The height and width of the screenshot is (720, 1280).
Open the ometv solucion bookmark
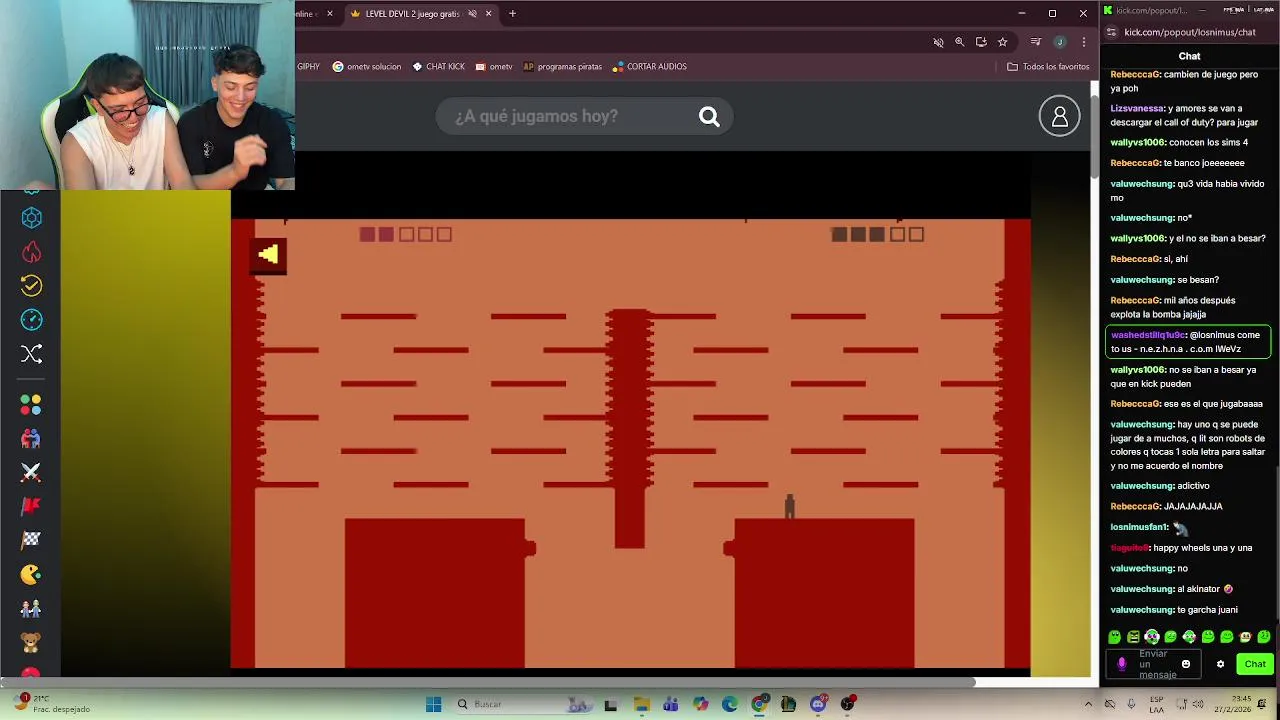(366, 67)
